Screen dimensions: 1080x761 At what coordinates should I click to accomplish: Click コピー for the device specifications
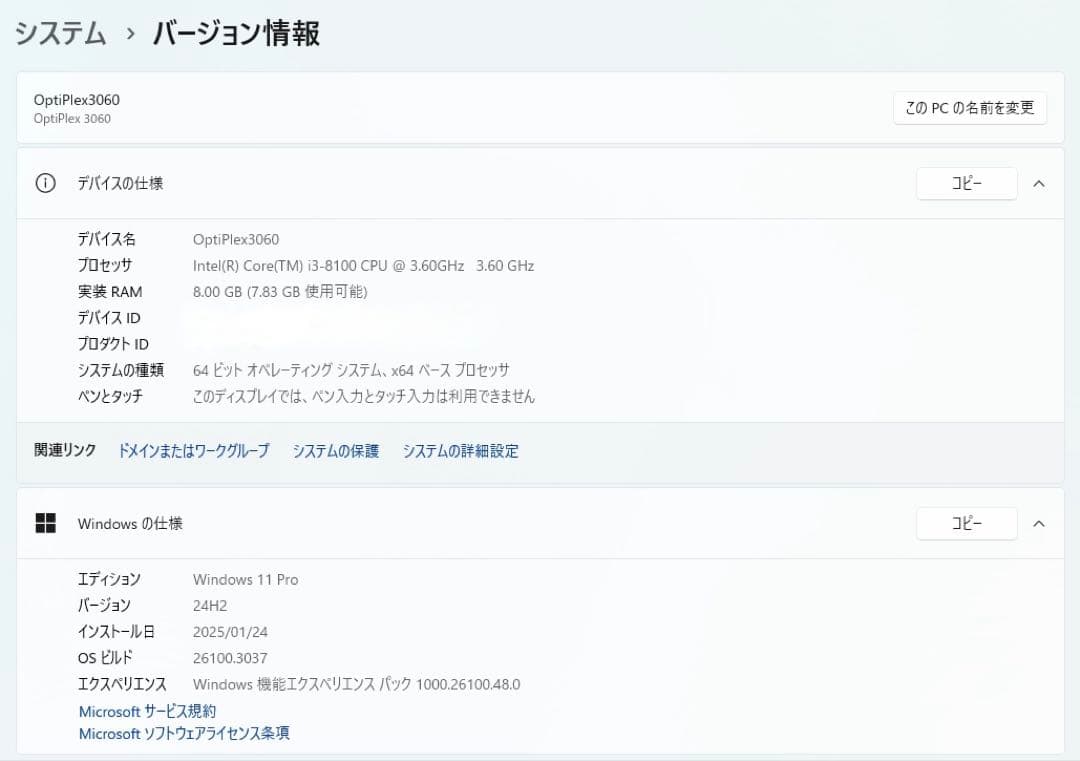(x=966, y=183)
